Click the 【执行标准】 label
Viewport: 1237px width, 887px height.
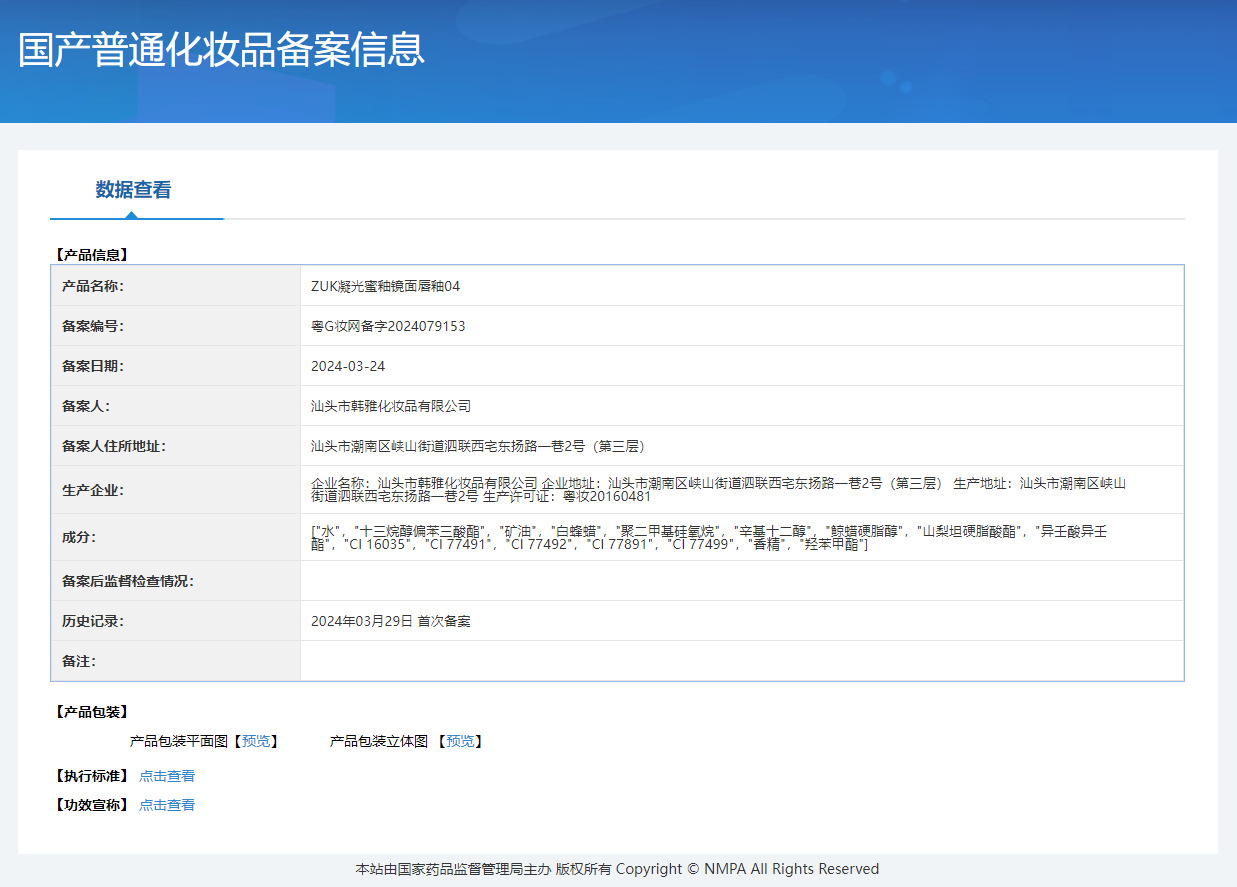pos(91,776)
